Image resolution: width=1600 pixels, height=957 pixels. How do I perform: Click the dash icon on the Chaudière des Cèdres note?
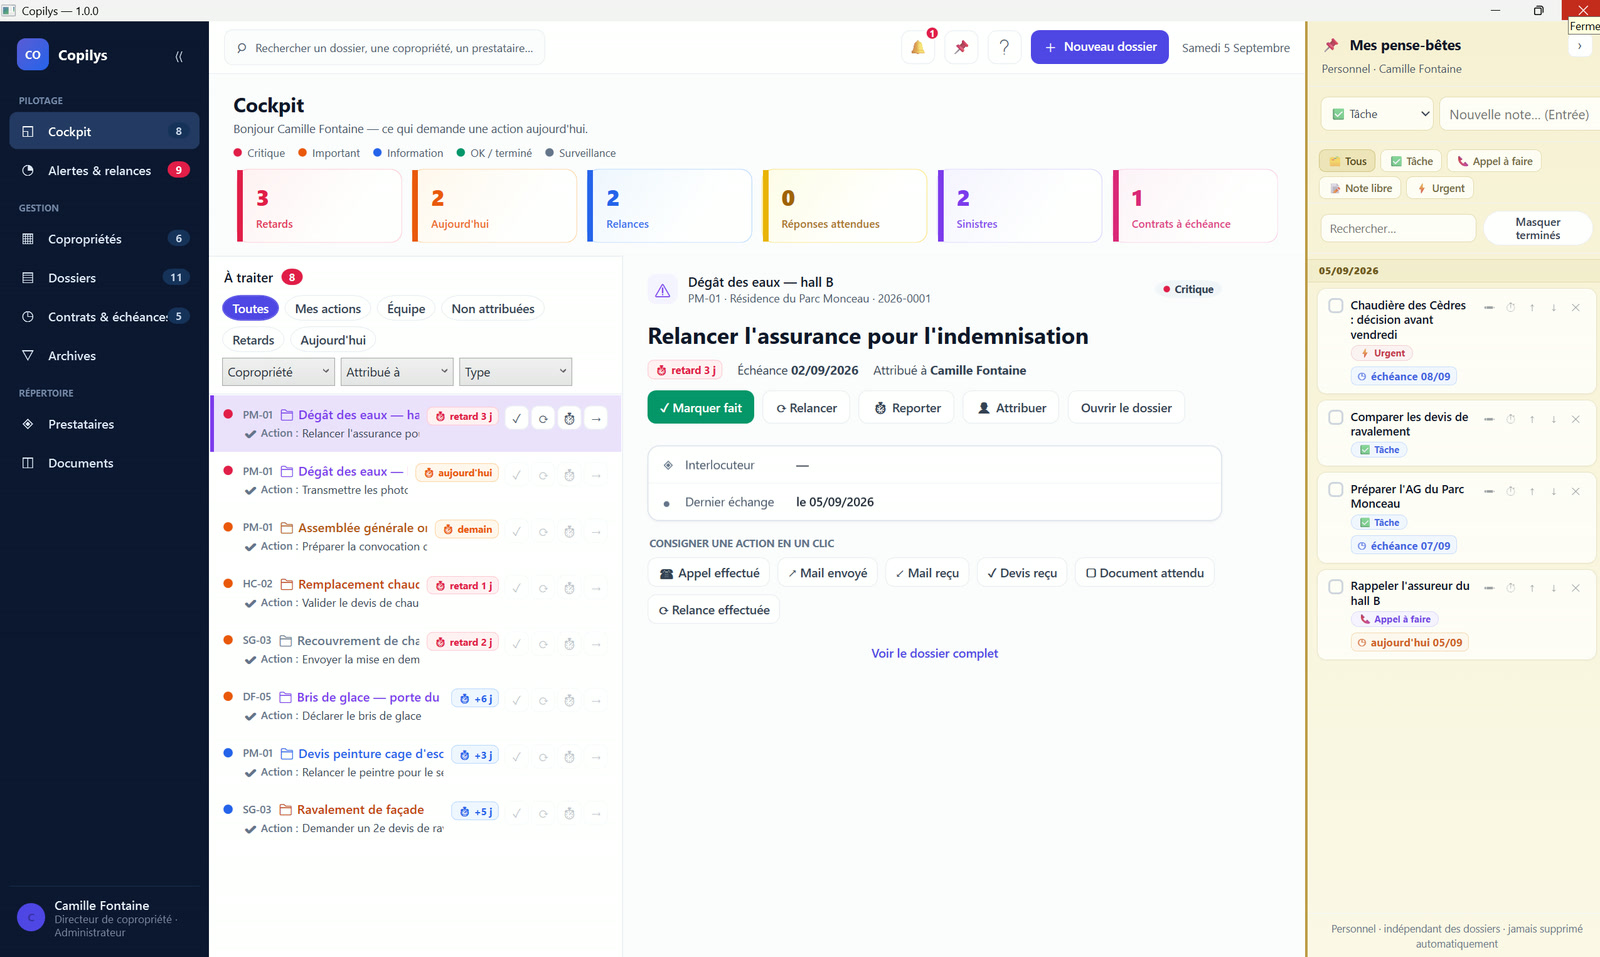click(x=1489, y=307)
